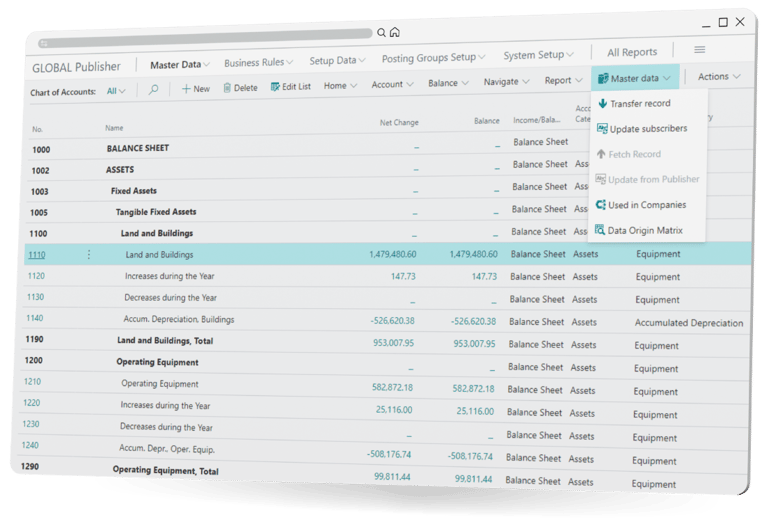Expand the Setup Data menu
Screen dimensions: 769x526
tap(337, 60)
